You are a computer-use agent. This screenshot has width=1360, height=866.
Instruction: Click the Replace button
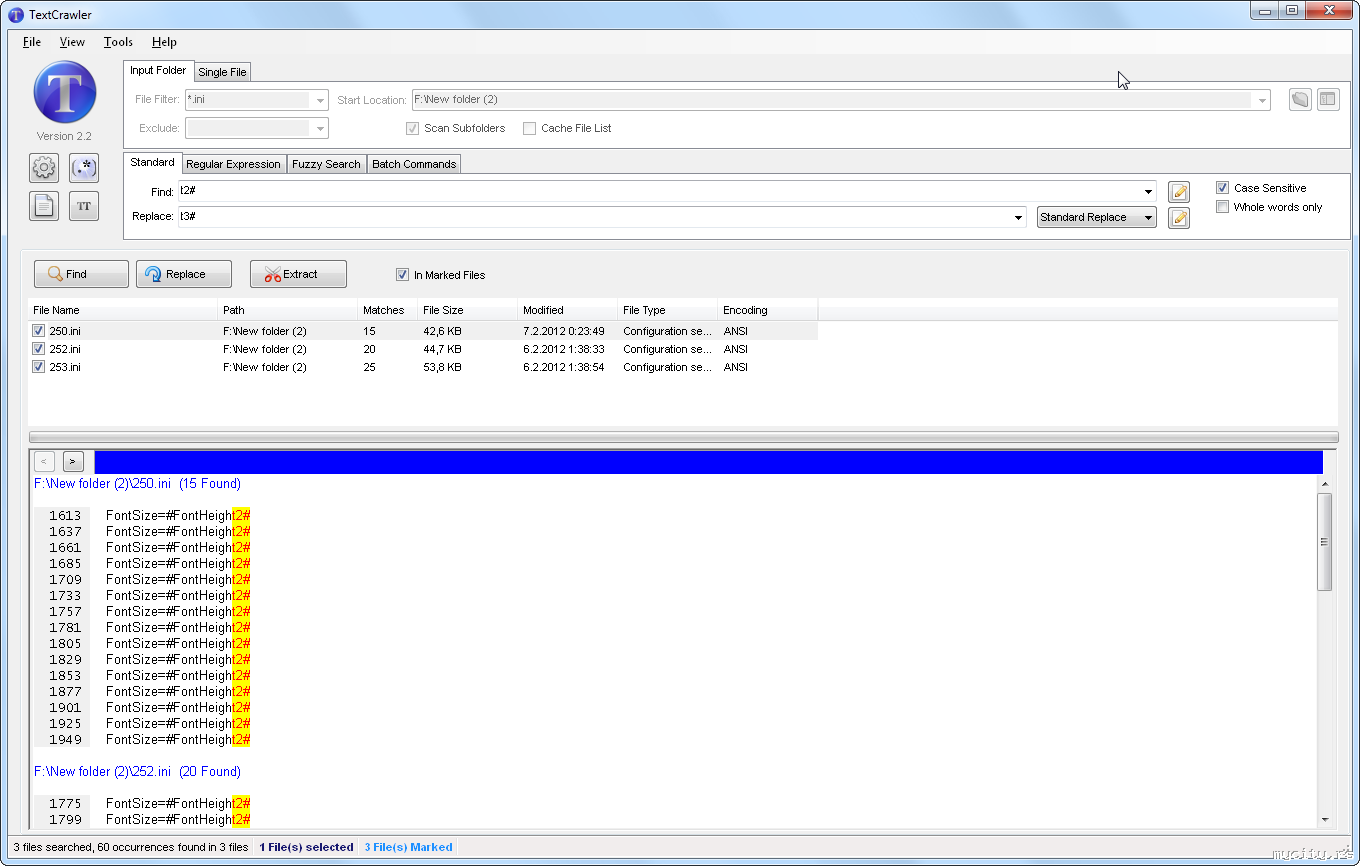point(184,274)
